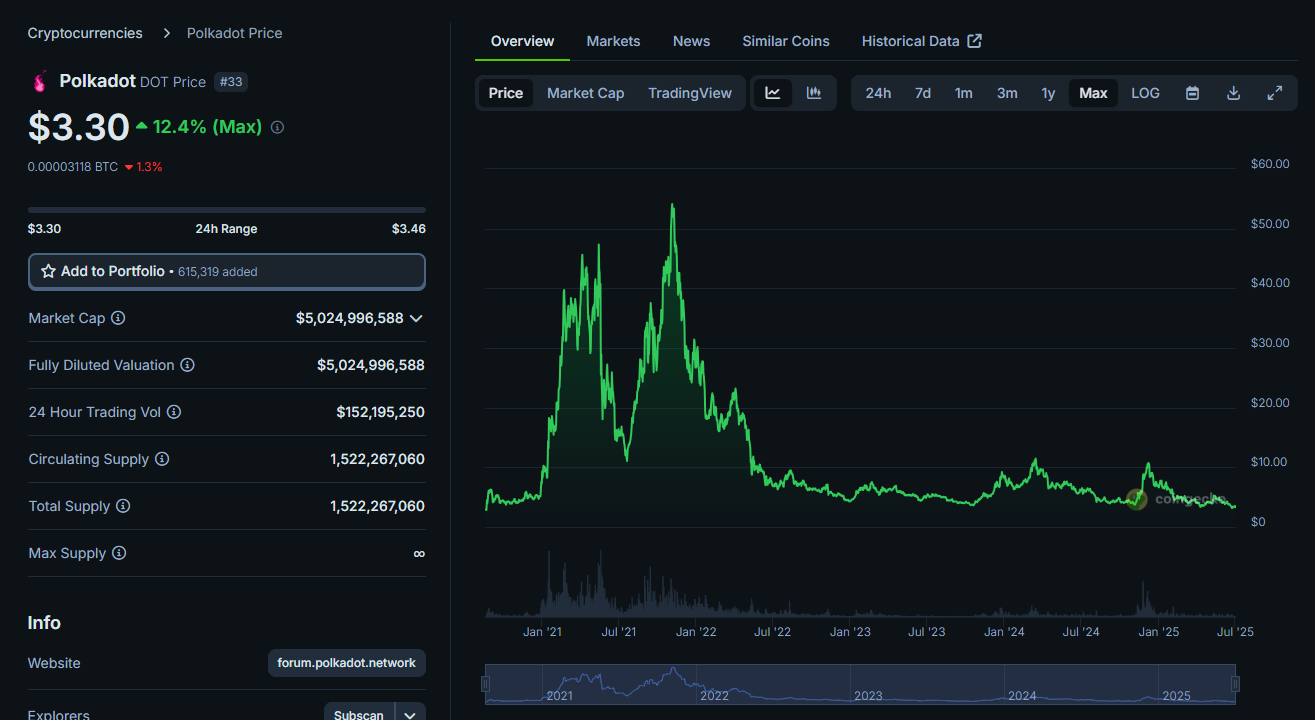The height and width of the screenshot is (720, 1315).
Task: Open the Similar Coins tab
Action: pyautogui.click(x=786, y=41)
